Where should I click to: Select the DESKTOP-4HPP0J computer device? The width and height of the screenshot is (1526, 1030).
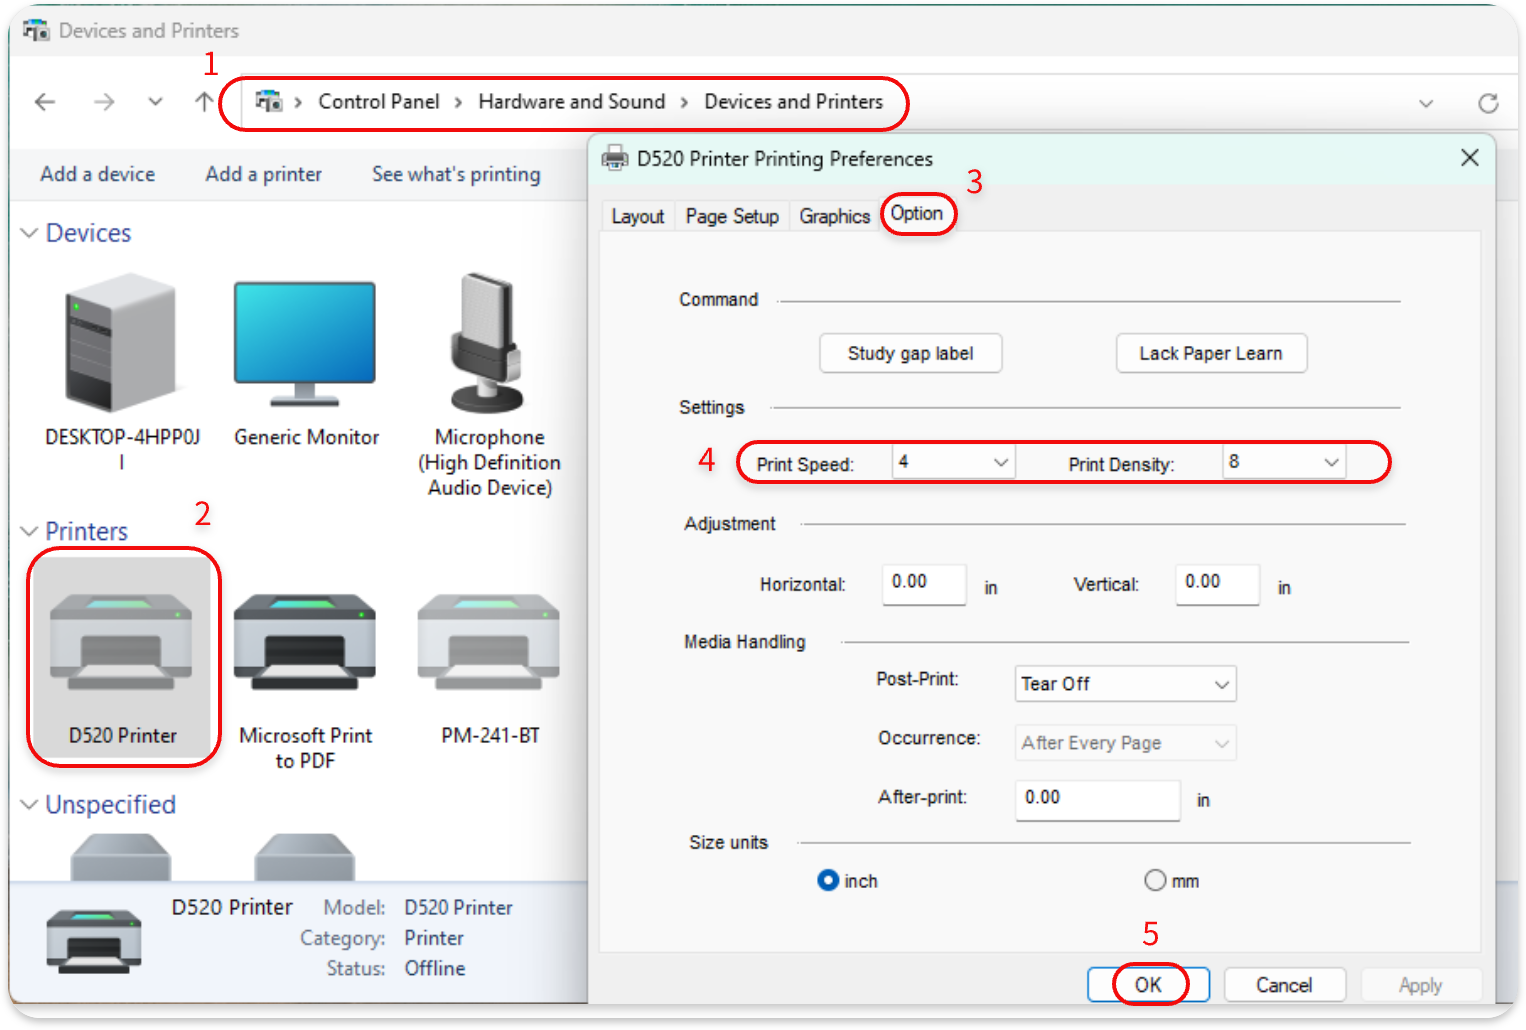(121, 343)
